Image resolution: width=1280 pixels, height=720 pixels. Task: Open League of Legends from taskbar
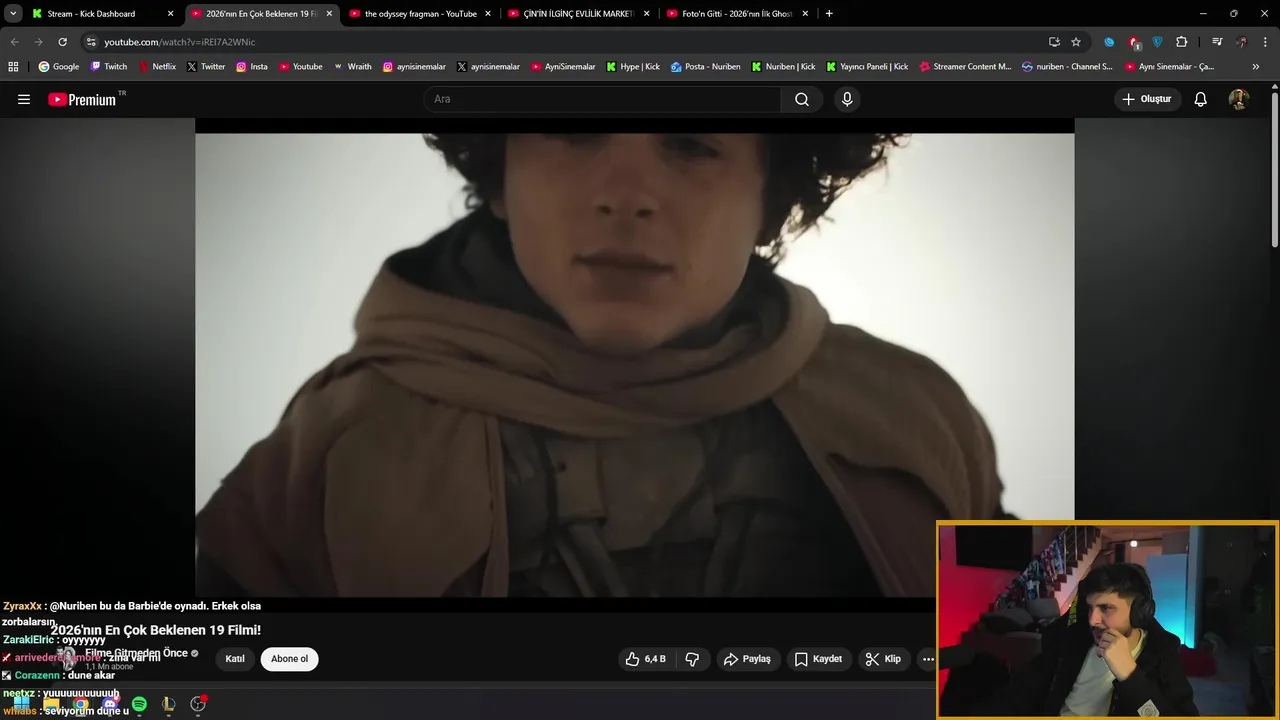pyautogui.click(x=168, y=704)
